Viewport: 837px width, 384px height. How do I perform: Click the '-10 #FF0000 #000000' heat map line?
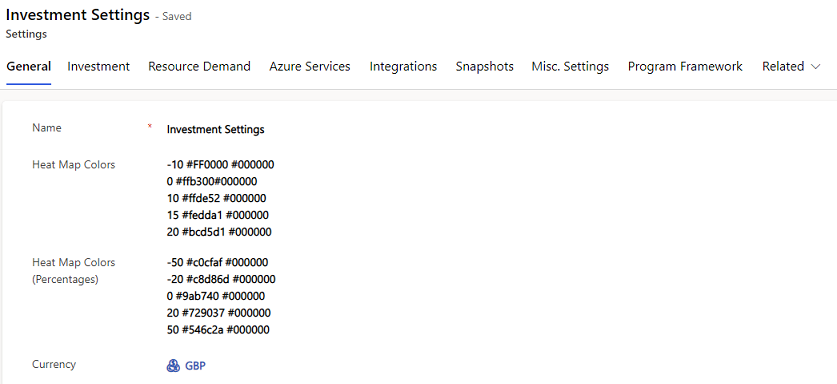(x=220, y=164)
